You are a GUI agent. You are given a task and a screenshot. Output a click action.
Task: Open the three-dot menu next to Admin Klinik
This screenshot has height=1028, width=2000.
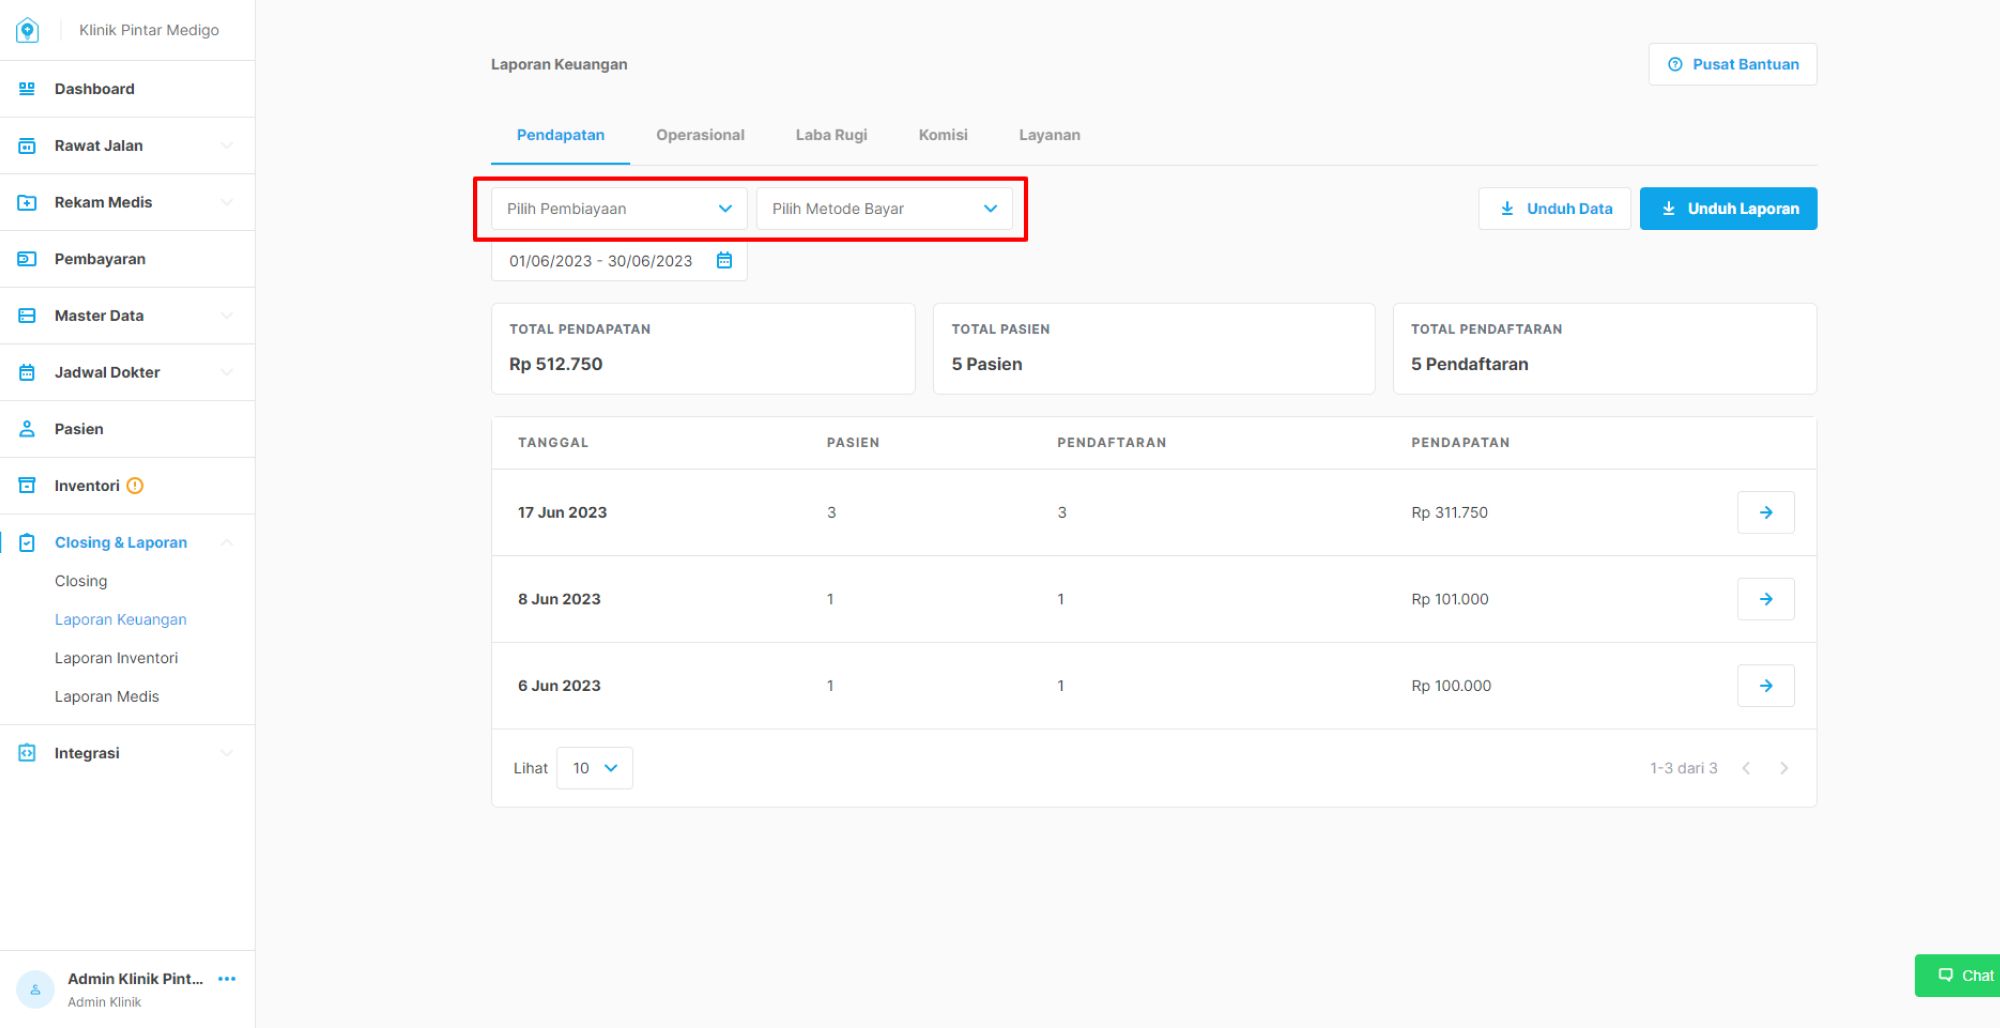(227, 979)
